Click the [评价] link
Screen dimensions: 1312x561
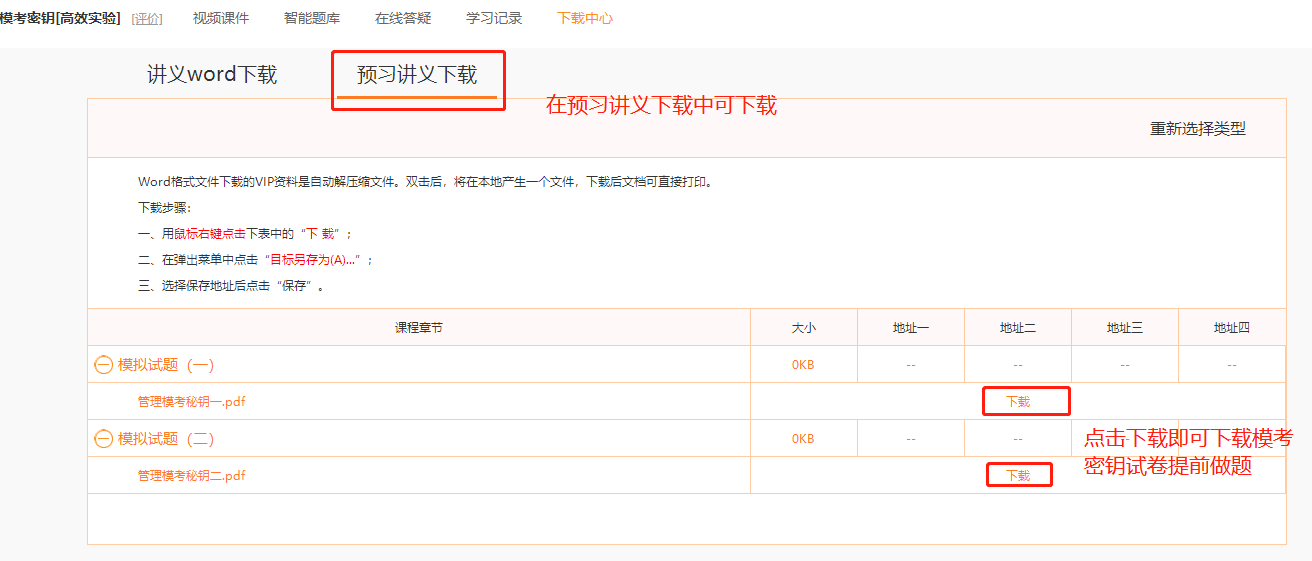tap(147, 19)
